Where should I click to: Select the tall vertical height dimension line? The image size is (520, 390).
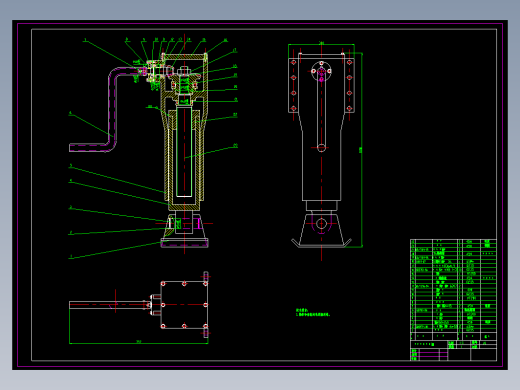point(361,150)
